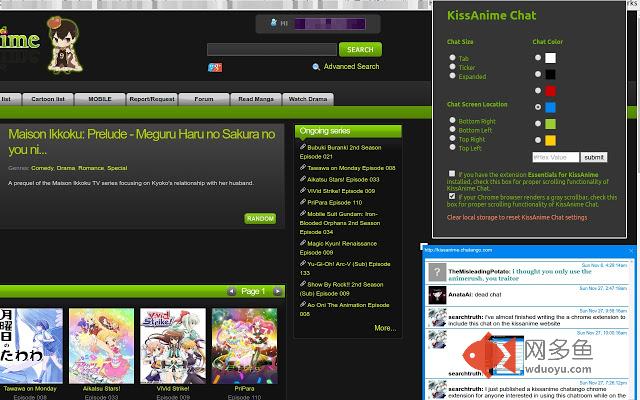Open Aikatsu Stars! thumbnail
This screenshot has height=400, width=640.
(x=101, y=346)
